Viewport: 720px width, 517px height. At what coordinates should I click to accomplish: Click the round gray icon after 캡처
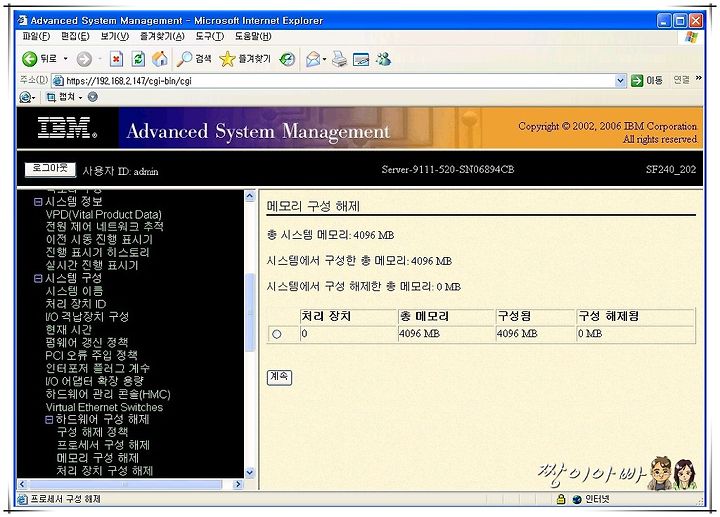pos(93,97)
